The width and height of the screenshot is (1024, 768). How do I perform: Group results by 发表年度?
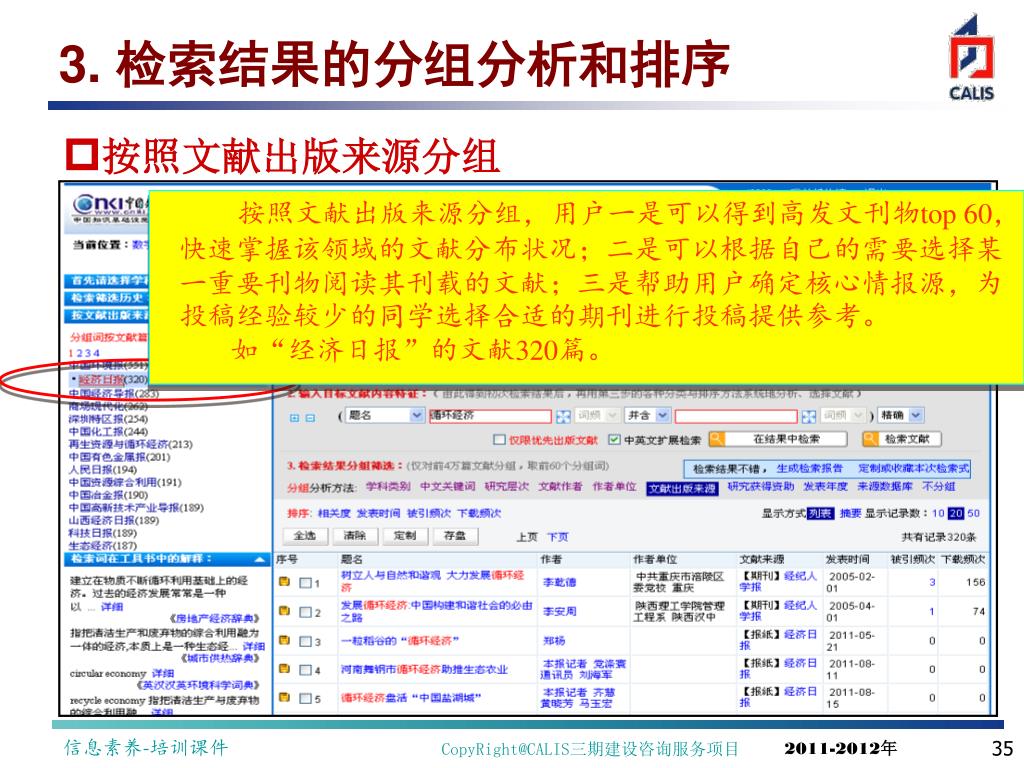click(x=825, y=487)
